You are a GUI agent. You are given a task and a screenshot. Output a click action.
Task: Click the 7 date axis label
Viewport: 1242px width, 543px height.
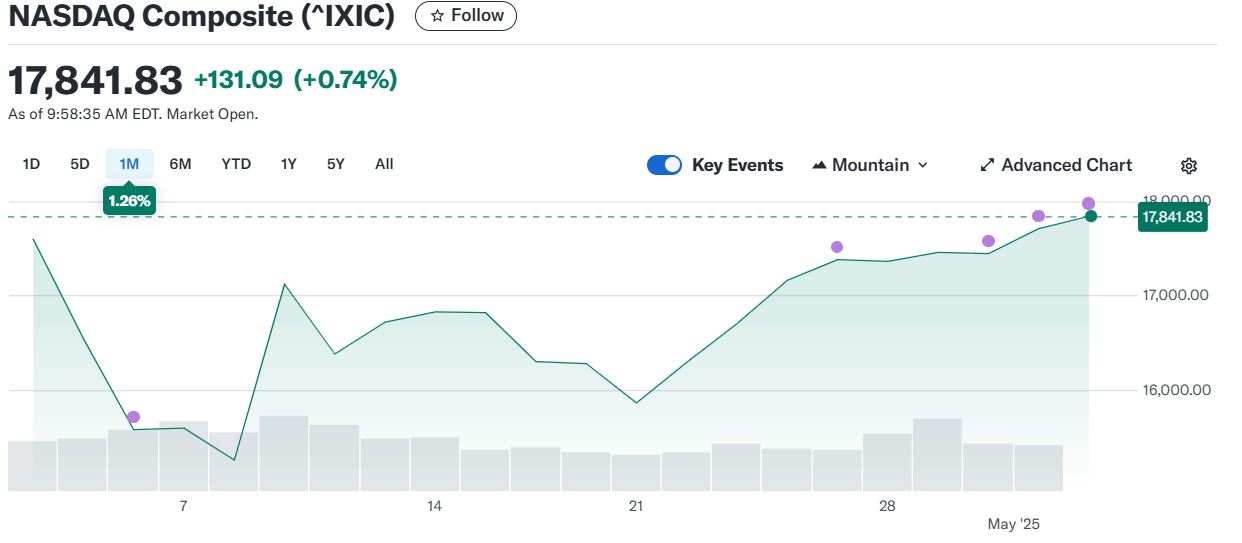(x=183, y=506)
